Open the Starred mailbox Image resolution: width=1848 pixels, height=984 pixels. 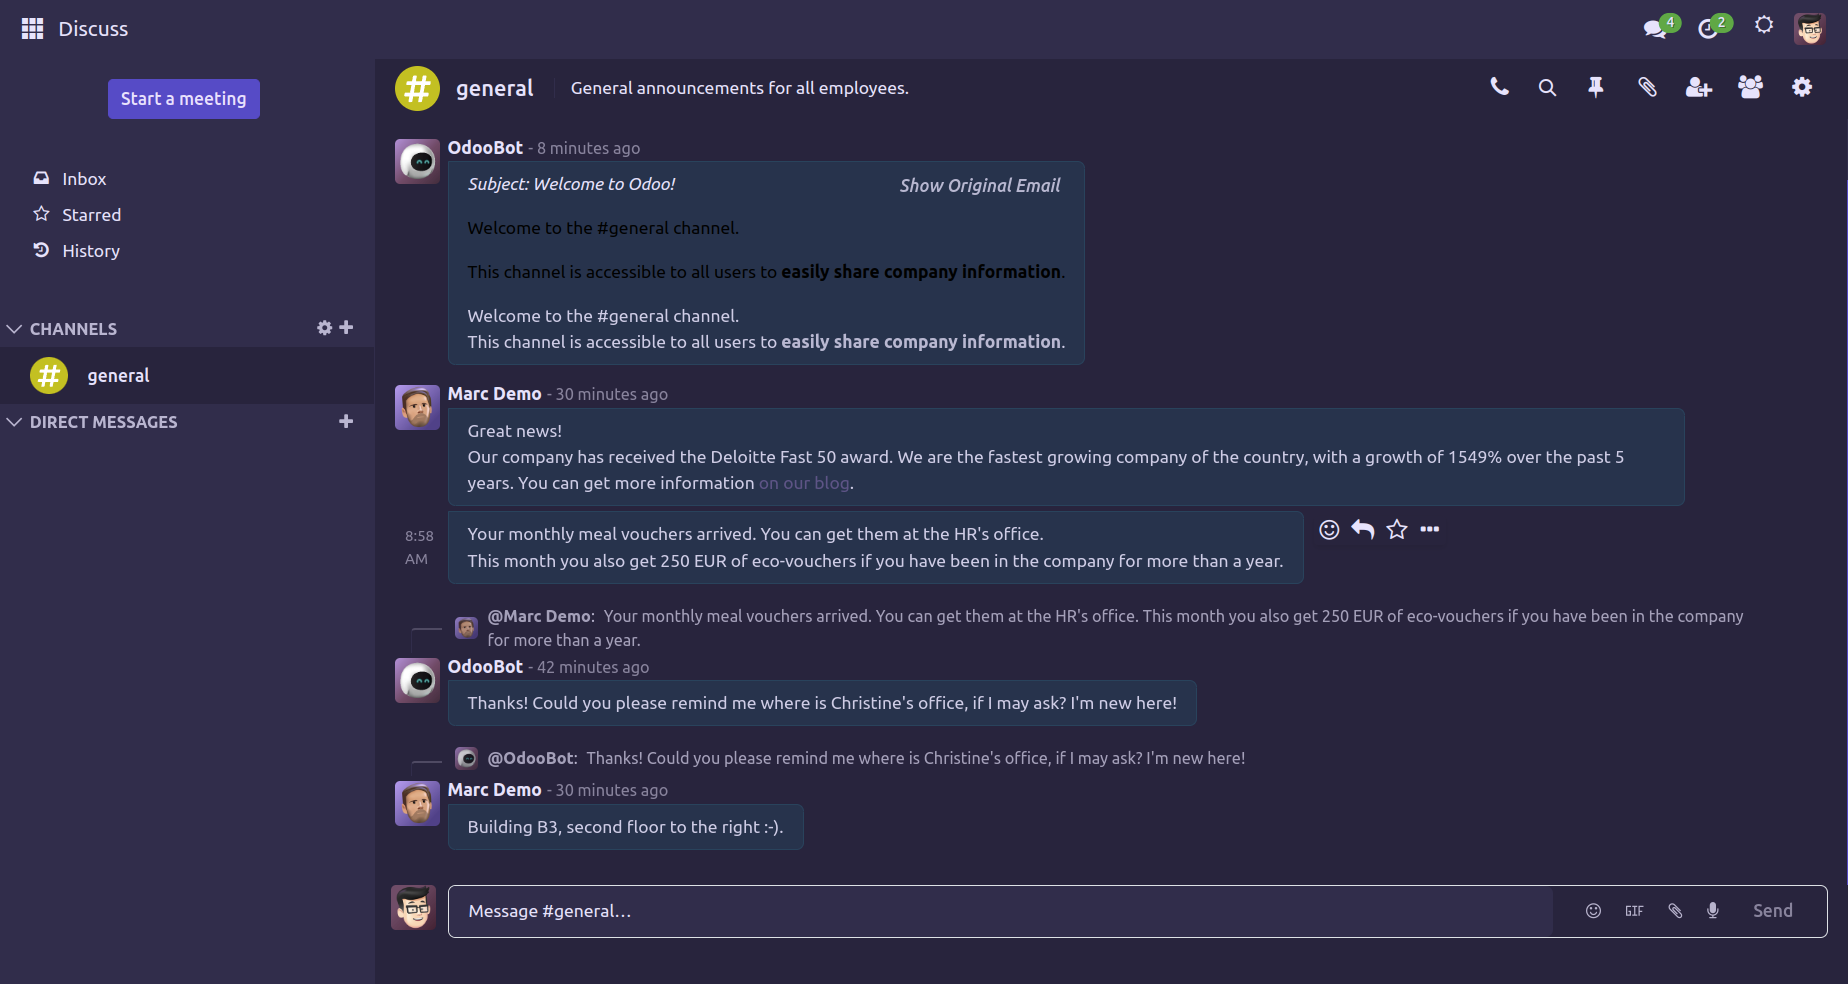[x=91, y=215]
